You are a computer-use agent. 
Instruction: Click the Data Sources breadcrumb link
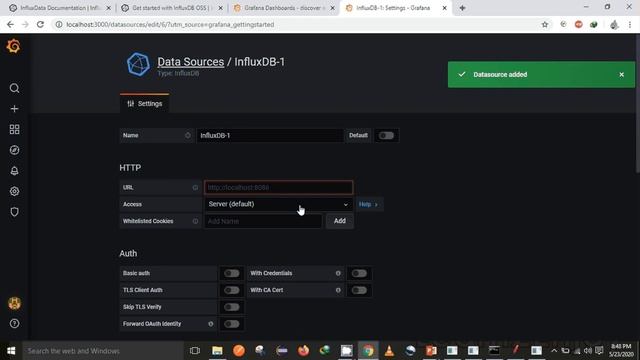[x=191, y=62]
